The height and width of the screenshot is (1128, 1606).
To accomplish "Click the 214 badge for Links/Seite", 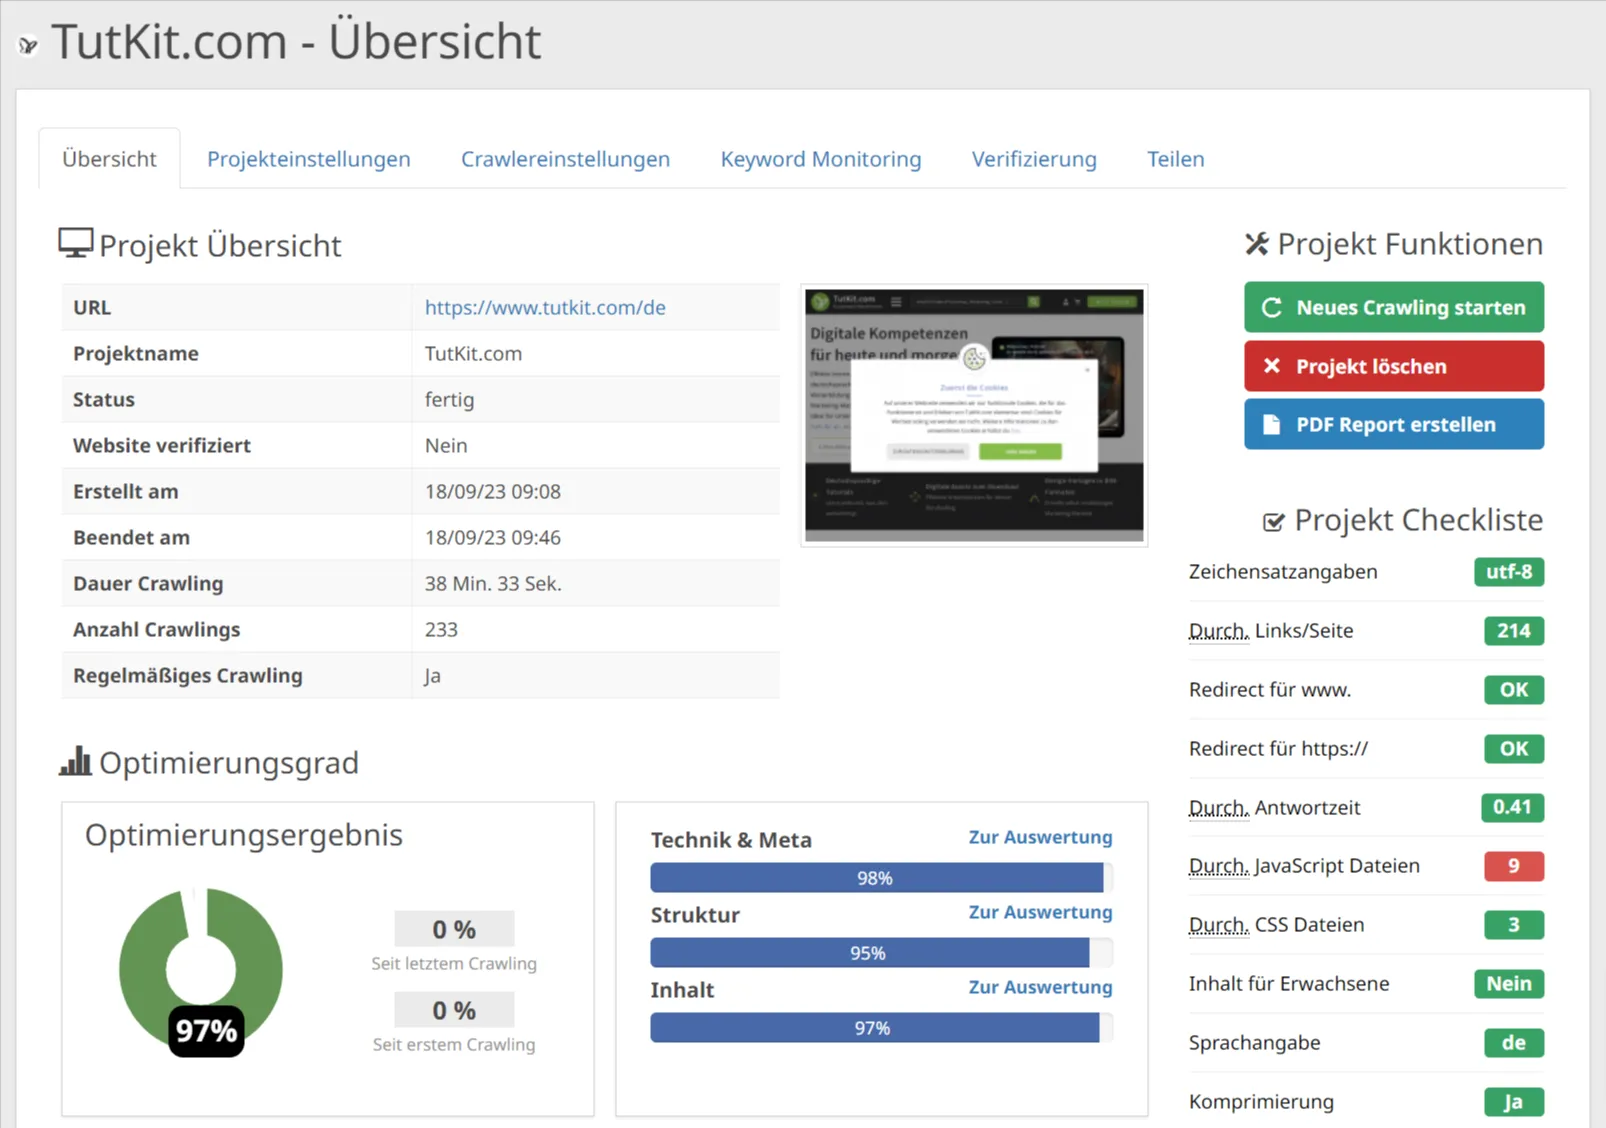I will pyautogui.click(x=1514, y=630).
